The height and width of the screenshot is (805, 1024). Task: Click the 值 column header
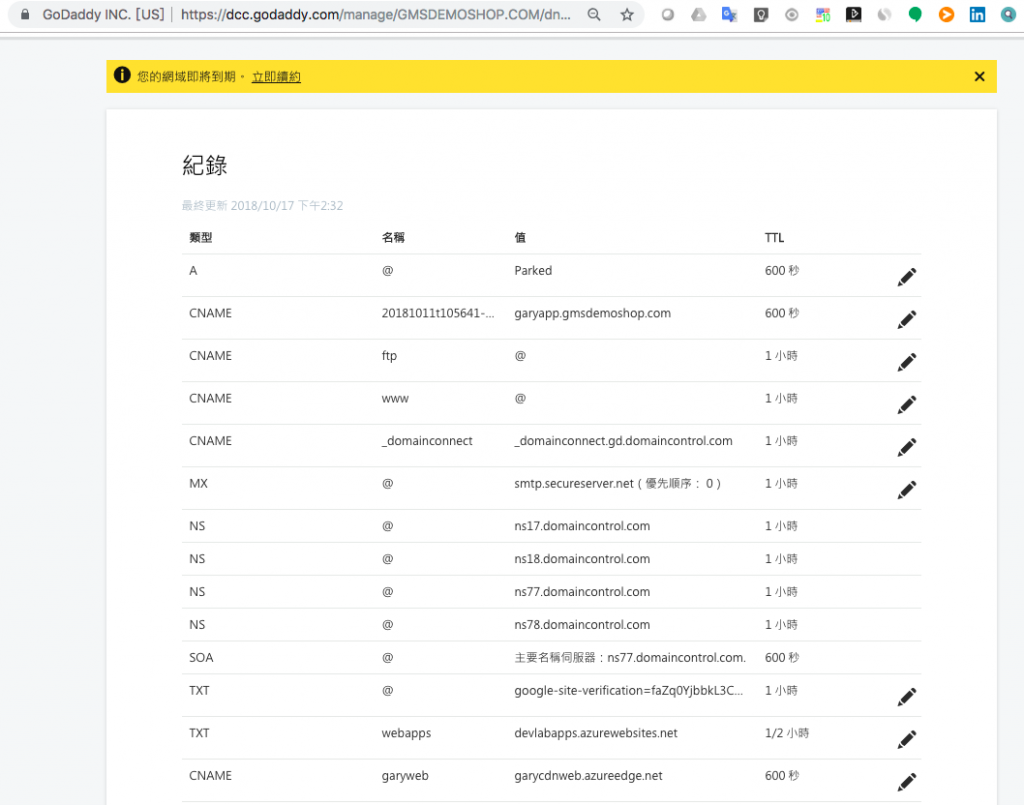(x=520, y=238)
